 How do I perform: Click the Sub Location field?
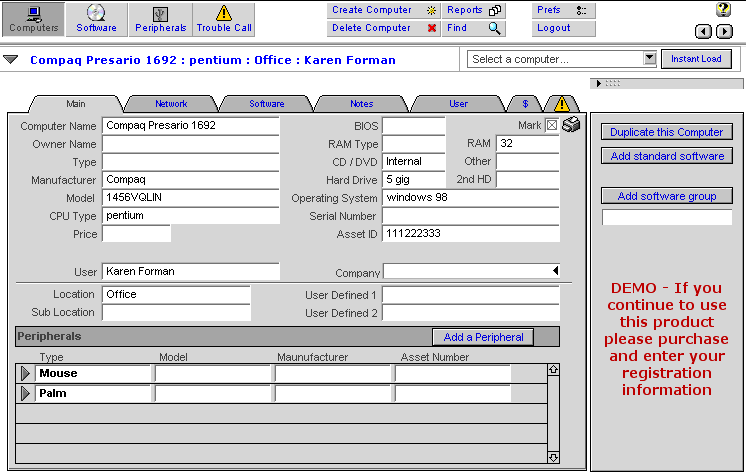[x=177, y=313]
